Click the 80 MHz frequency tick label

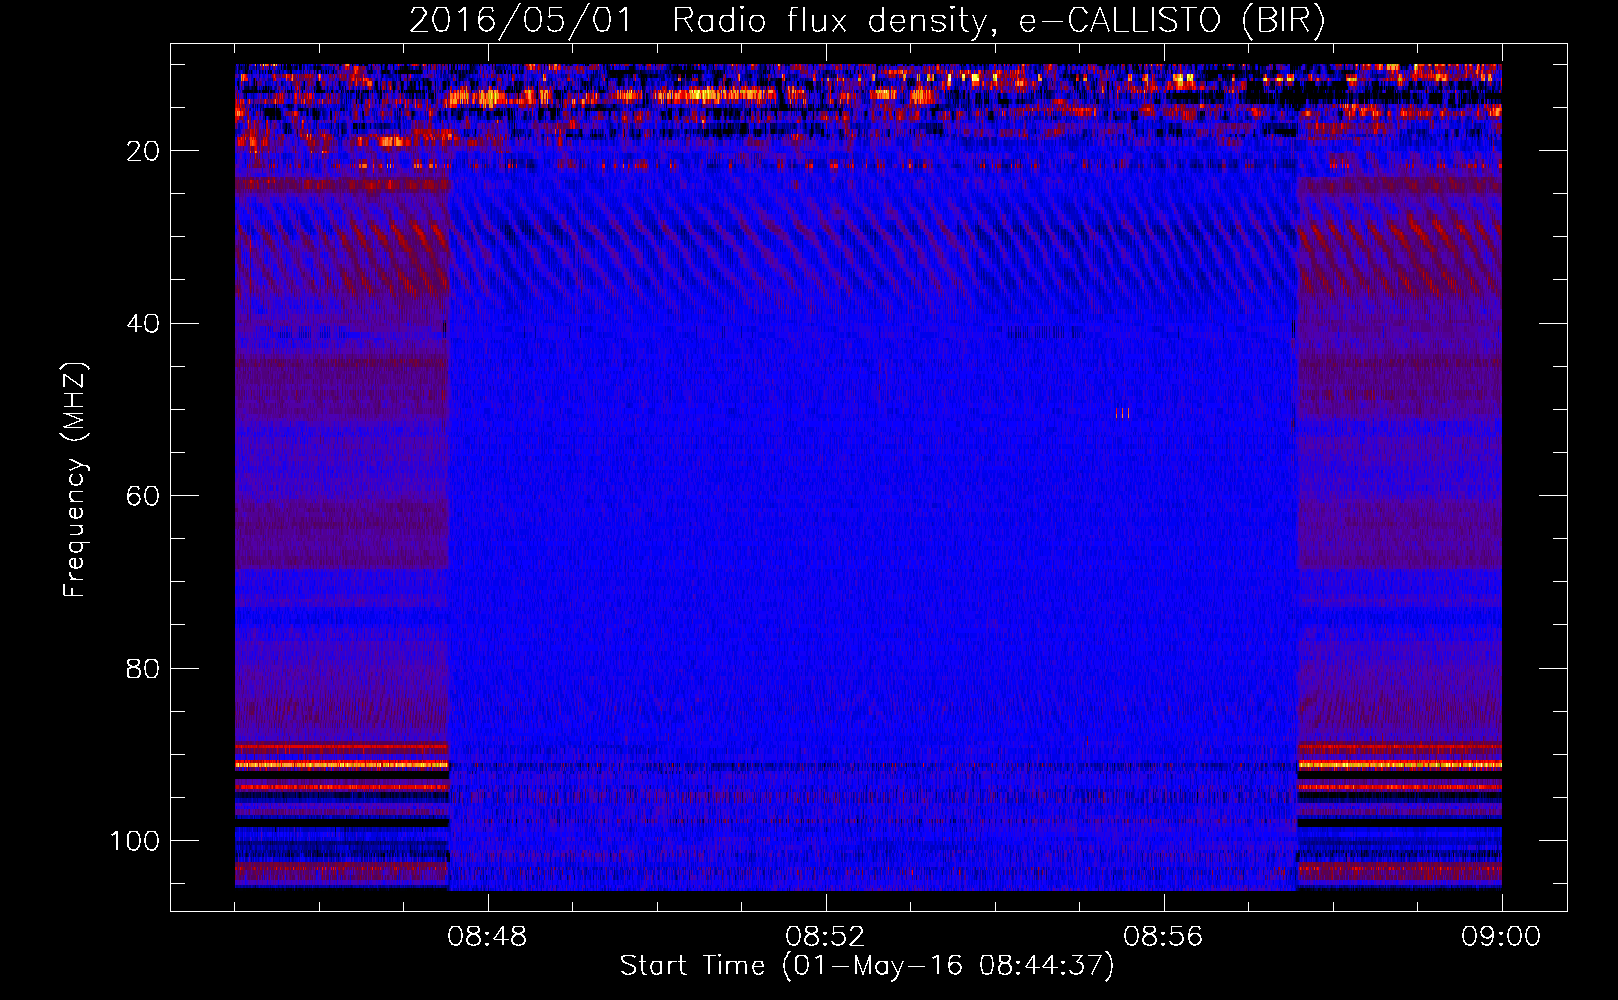143,668
